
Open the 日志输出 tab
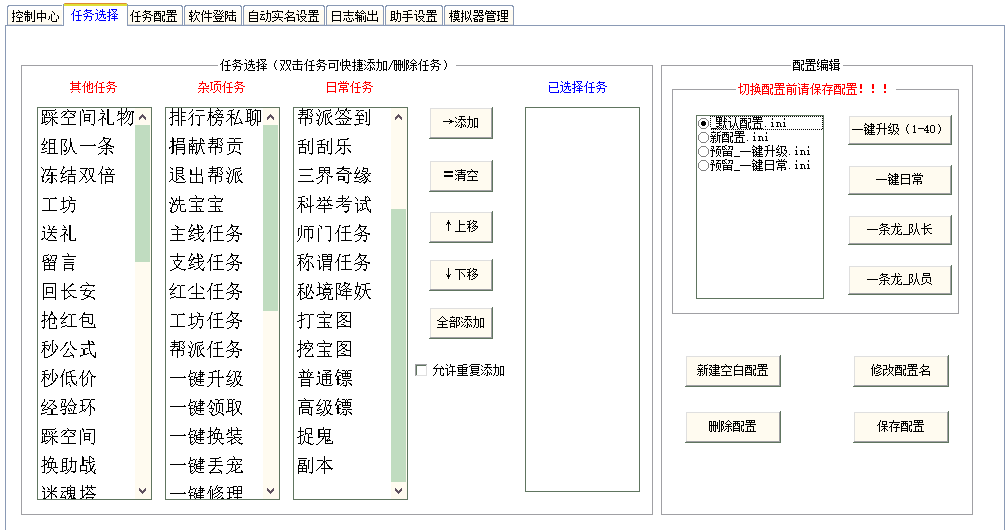[x=354, y=16]
